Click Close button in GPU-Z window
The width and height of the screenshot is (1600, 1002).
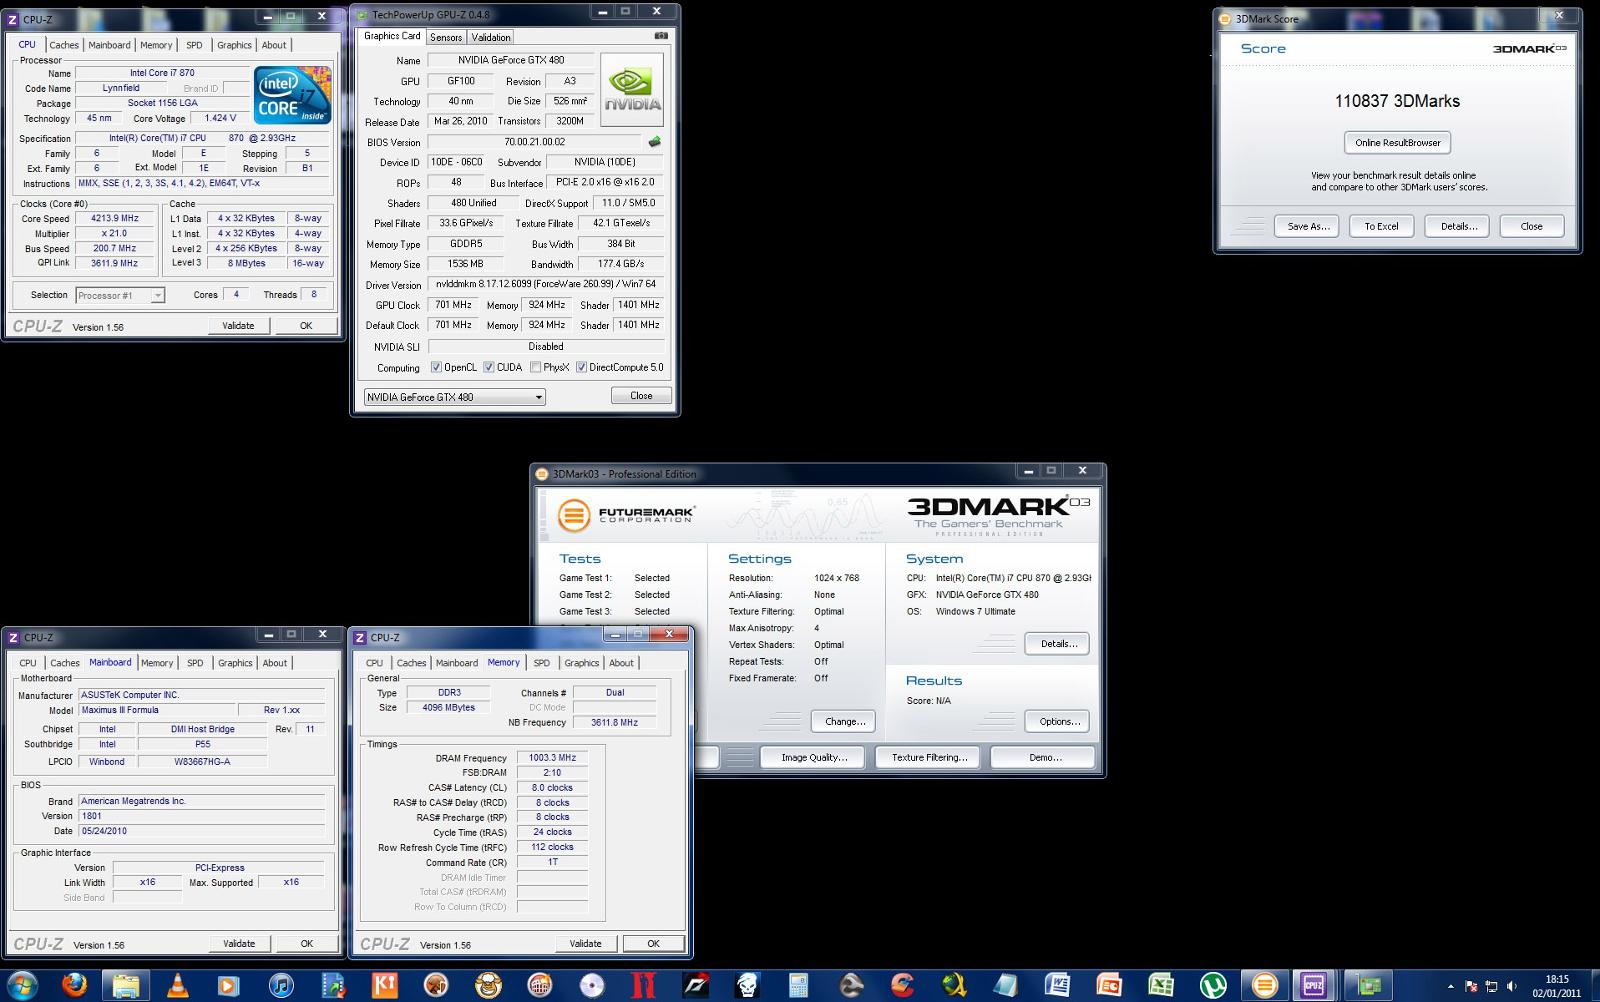641,396
